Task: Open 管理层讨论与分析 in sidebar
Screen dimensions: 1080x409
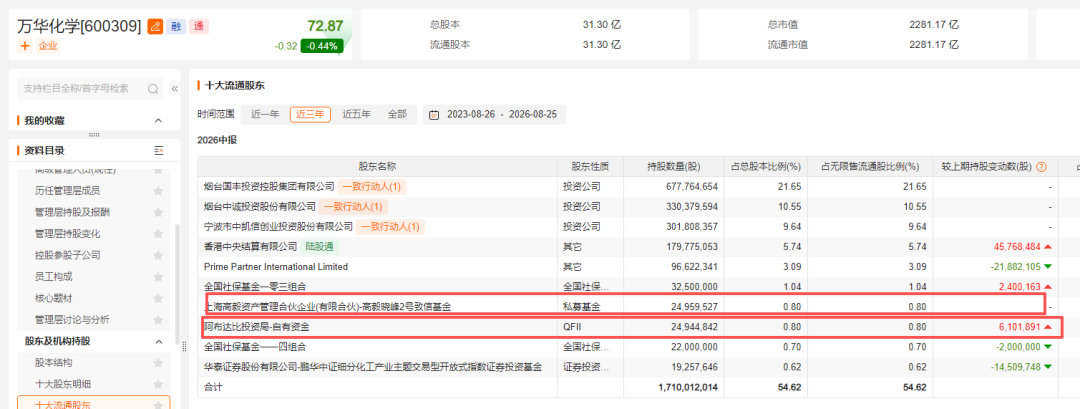Action: click(x=72, y=319)
